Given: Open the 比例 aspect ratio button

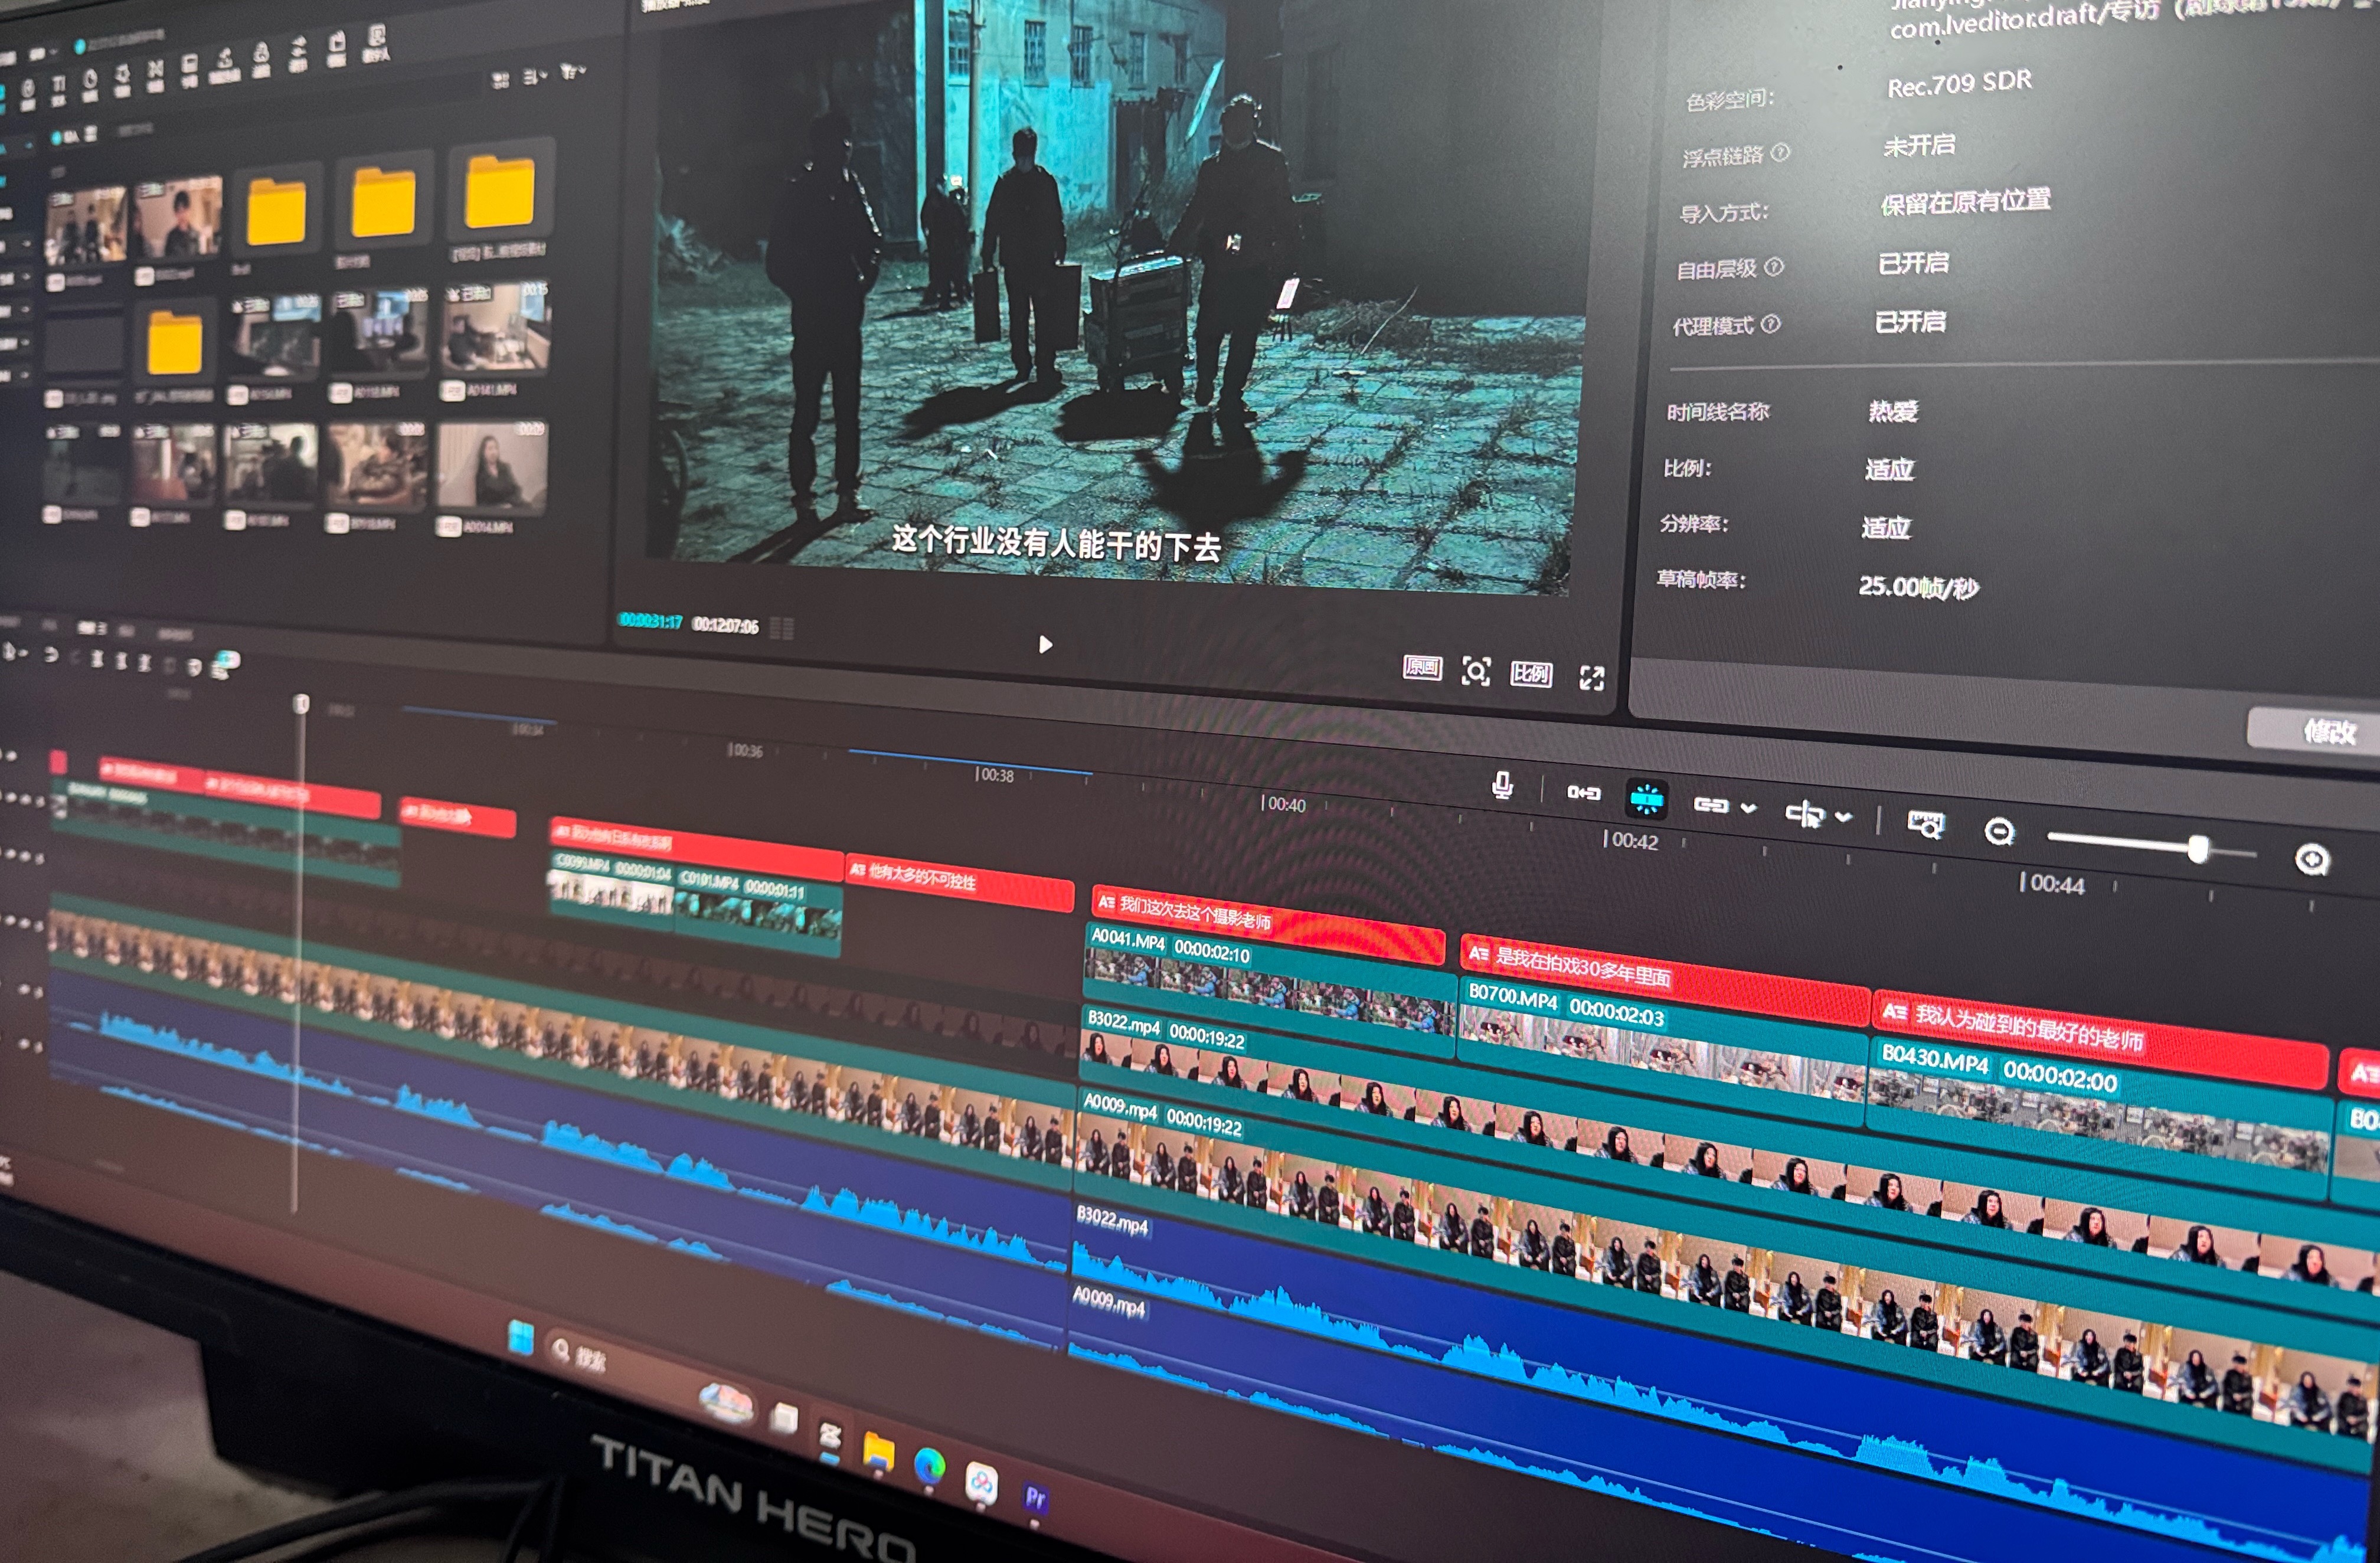Looking at the screenshot, I should pos(1531,674).
